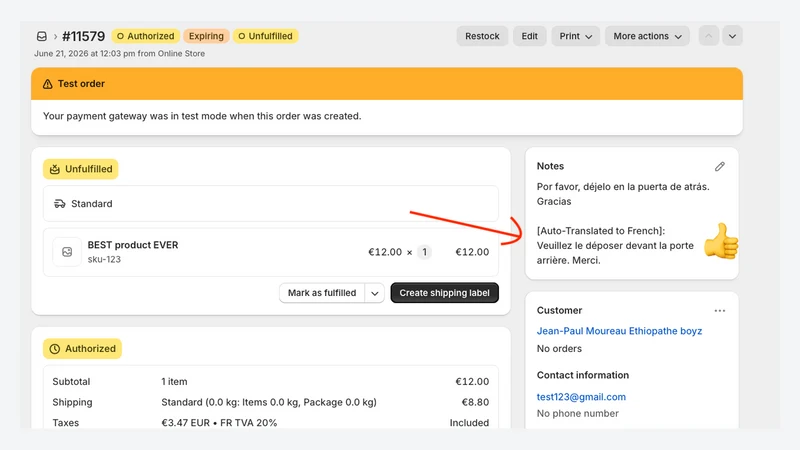Image resolution: width=800 pixels, height=450 pixels.
Task: Go to previous order with up arrow
Action: click(x=709, y=36)
